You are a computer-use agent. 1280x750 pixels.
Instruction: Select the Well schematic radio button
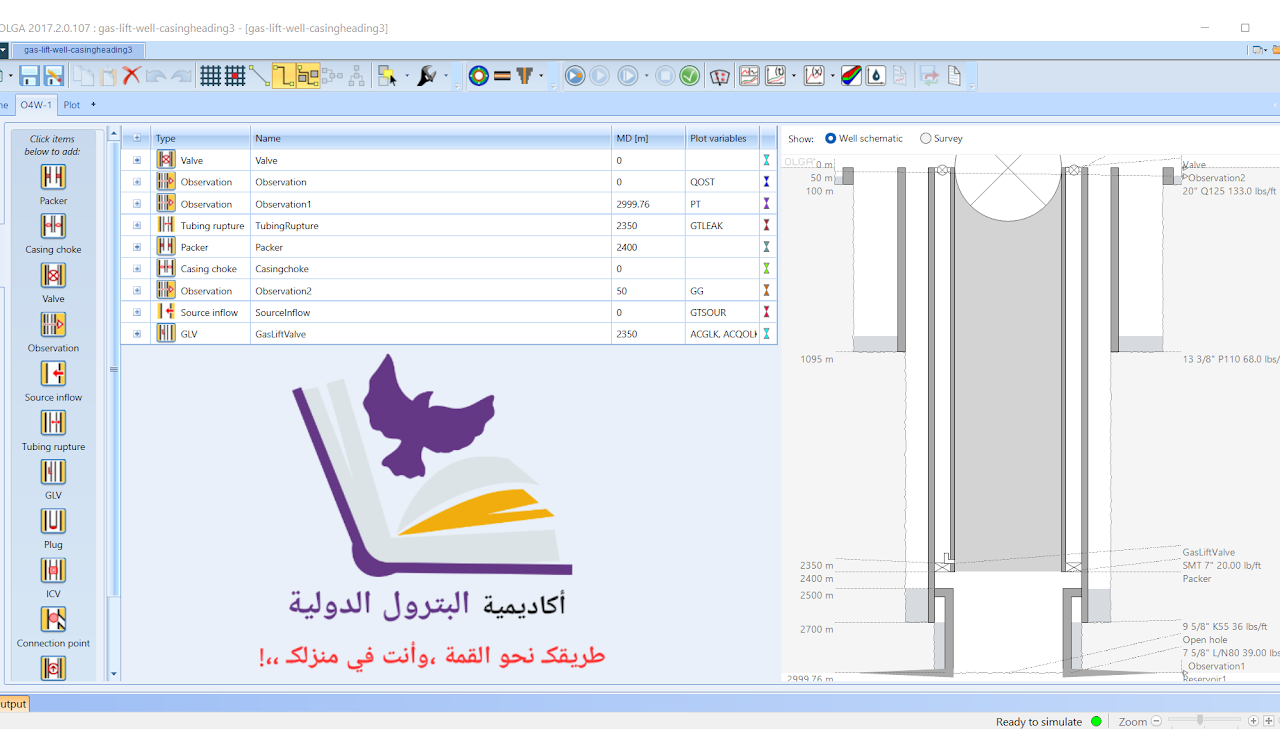[831, 139]
